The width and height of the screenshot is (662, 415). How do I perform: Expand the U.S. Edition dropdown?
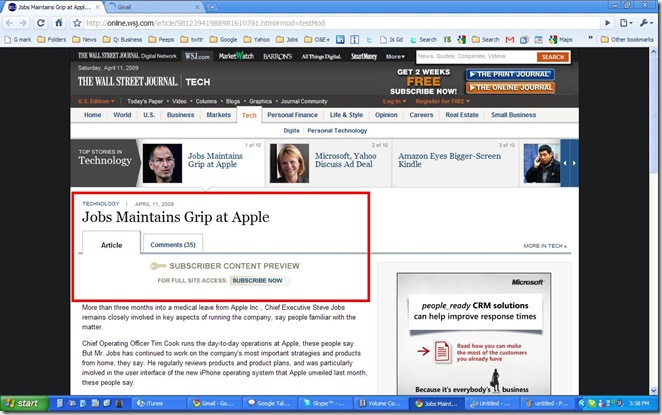point(96,101)
